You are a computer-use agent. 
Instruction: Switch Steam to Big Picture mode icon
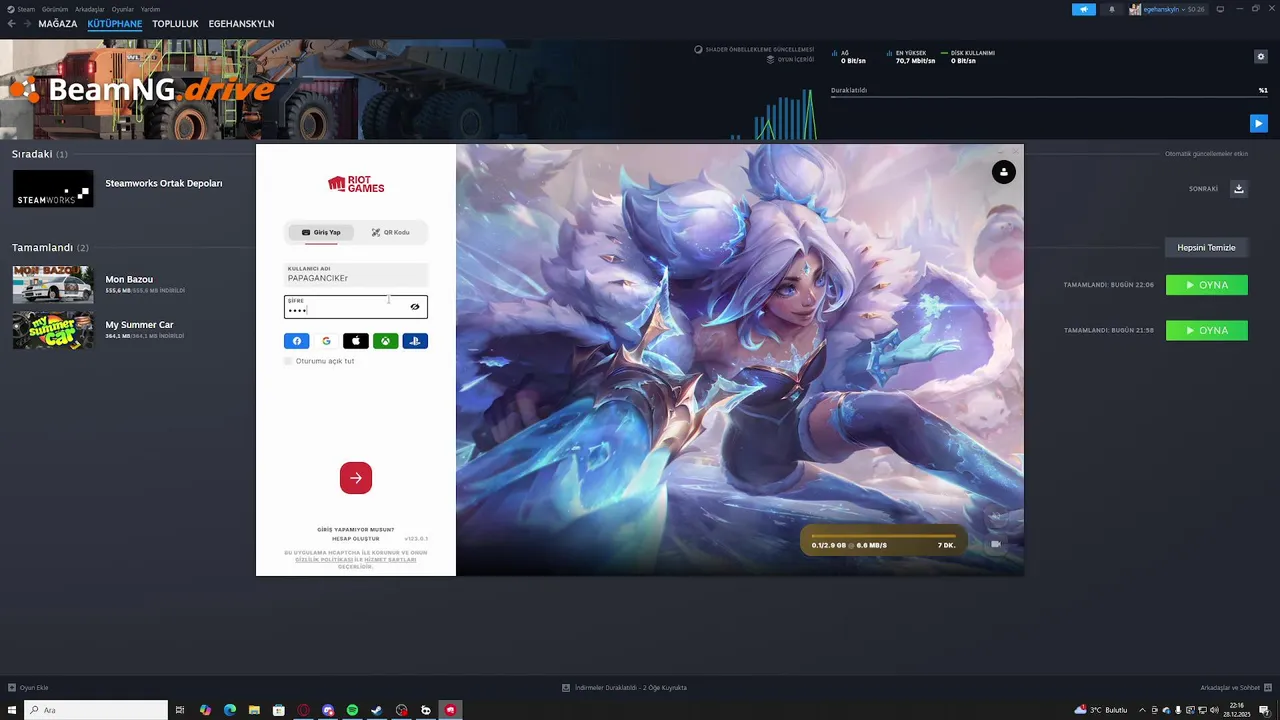point(1220,9)
